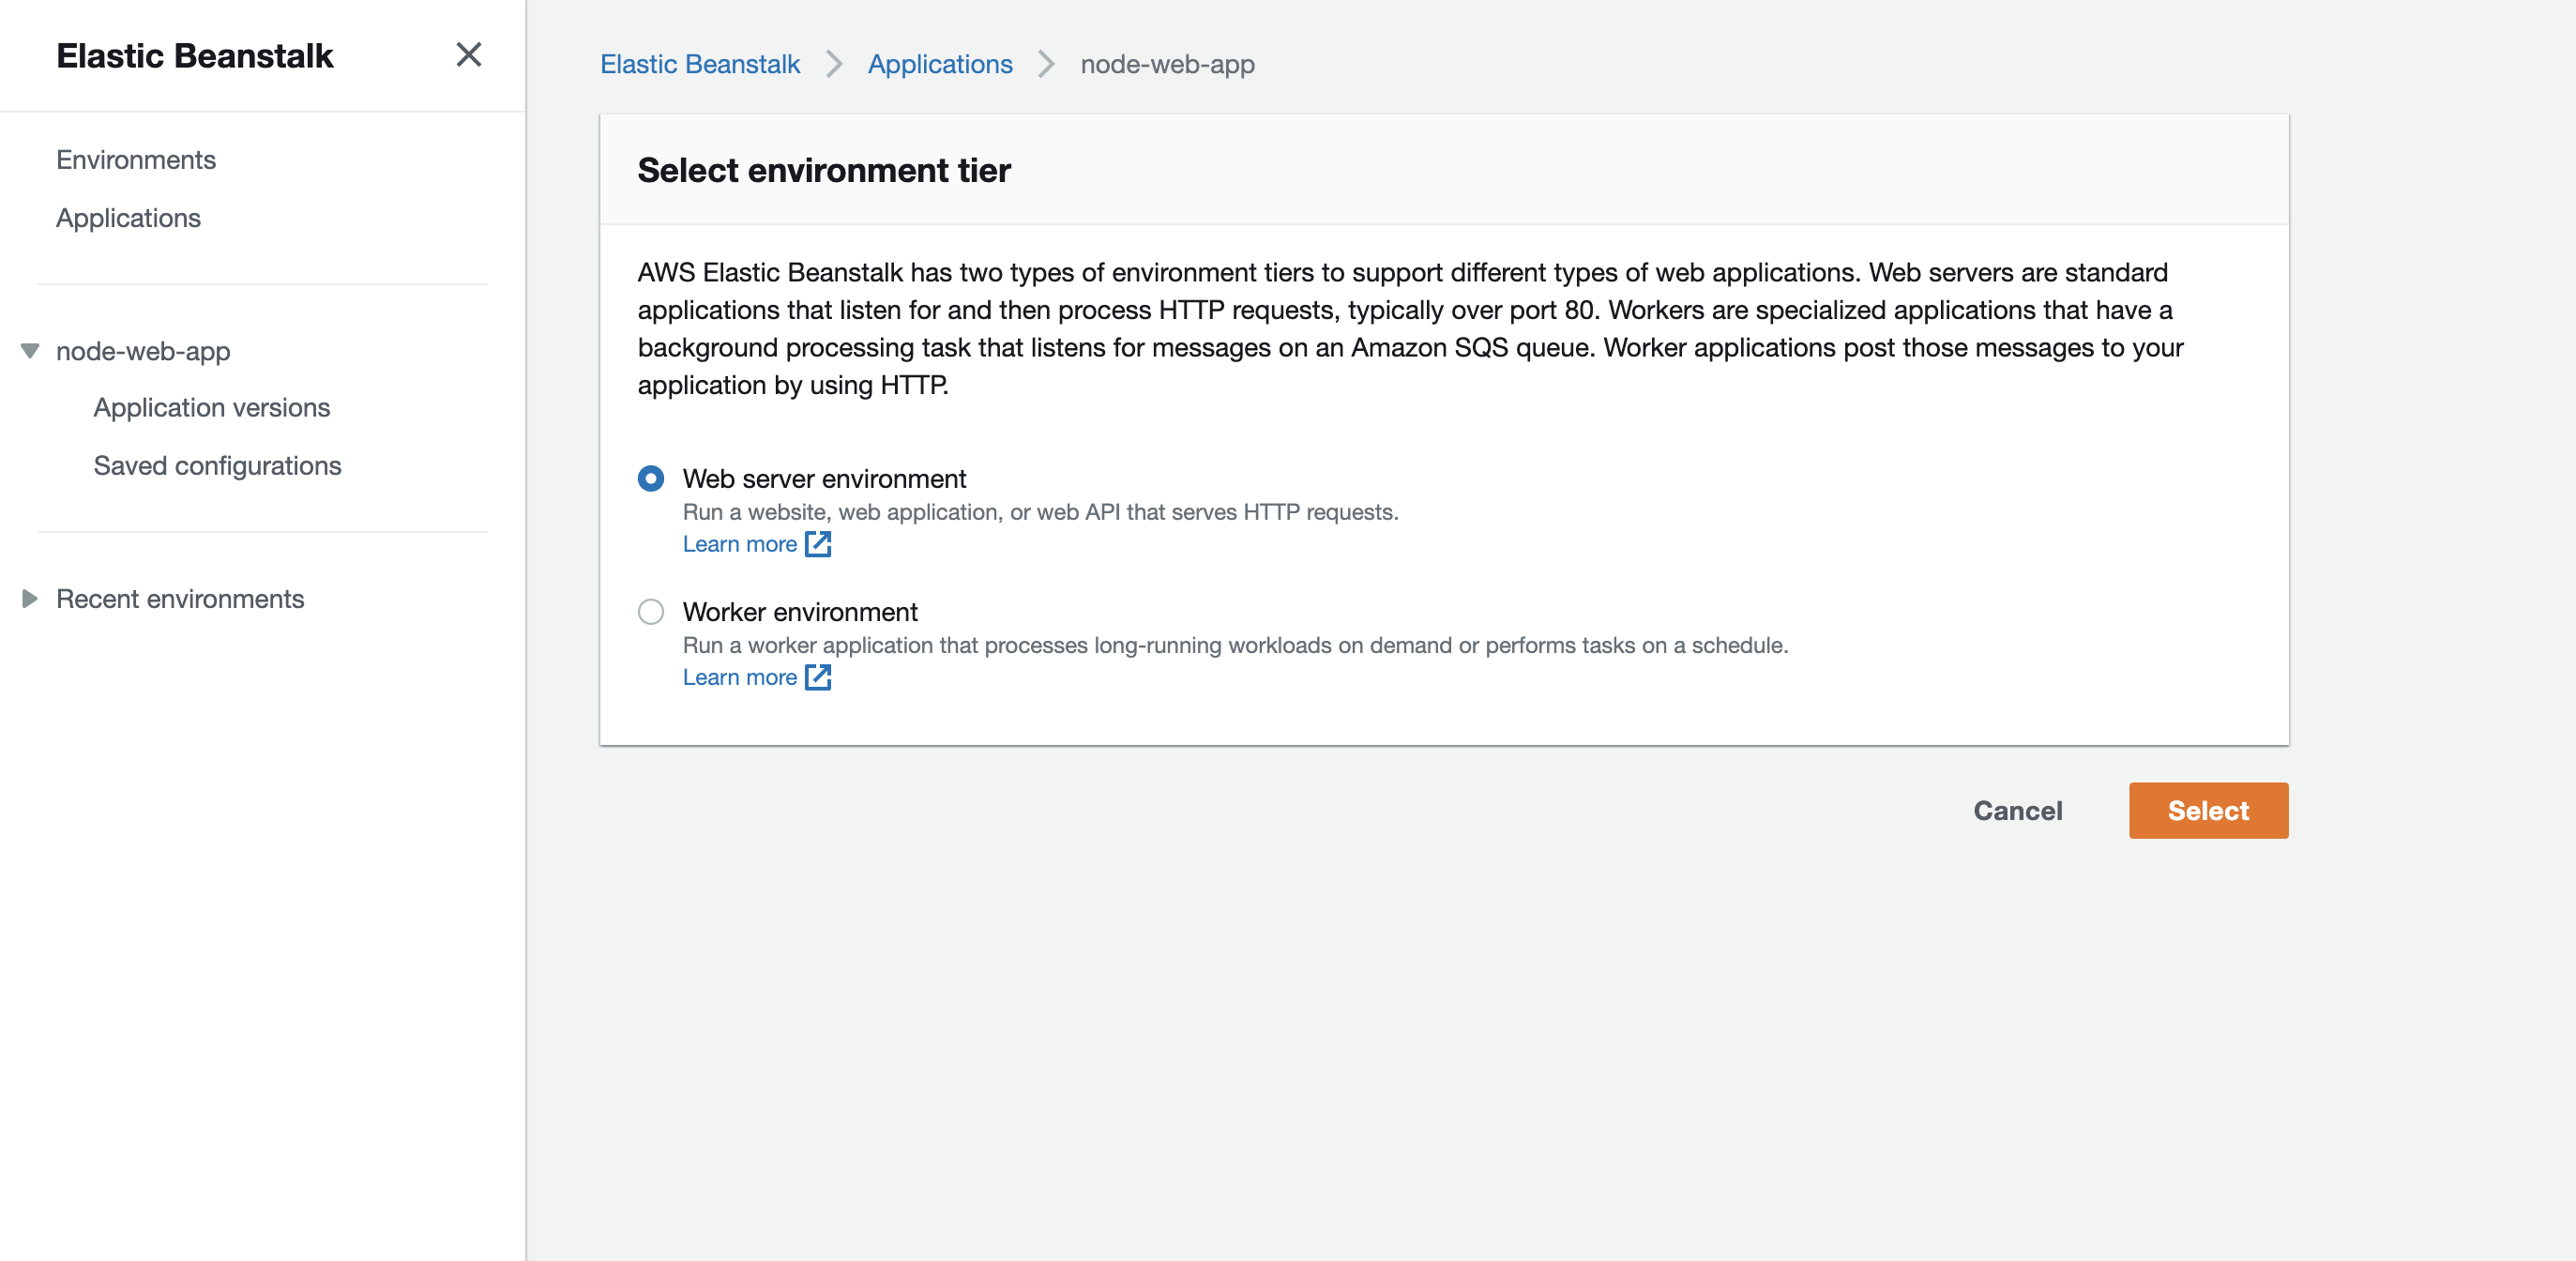Open Applications in the sidebar

coord(128,218)
